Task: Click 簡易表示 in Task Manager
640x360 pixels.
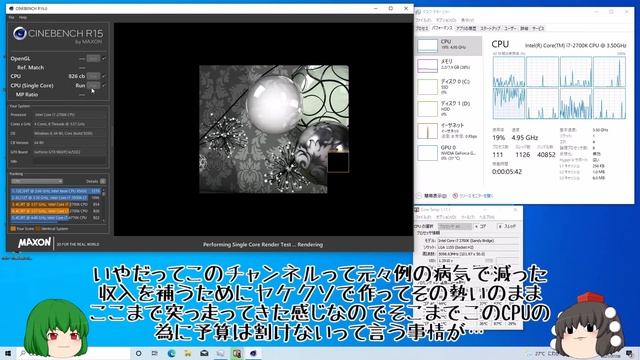Action: [x=432, y=196]
